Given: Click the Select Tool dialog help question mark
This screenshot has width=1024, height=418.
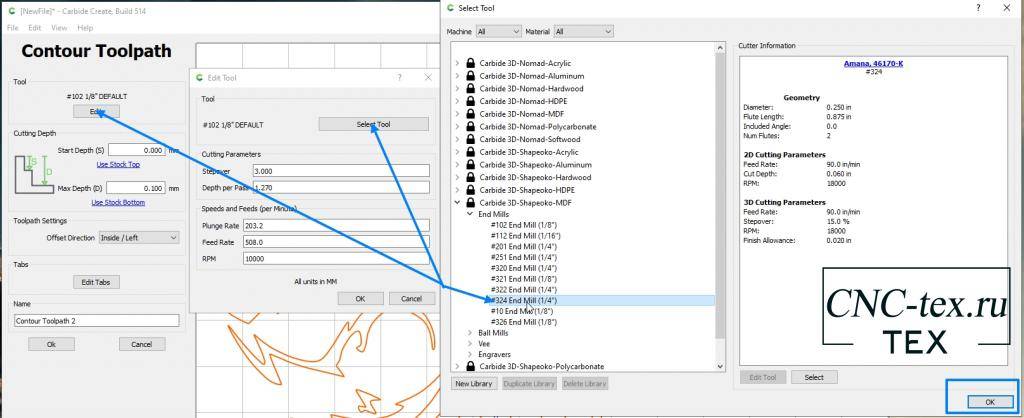Looking at the screenshot, I should (977, 8).
